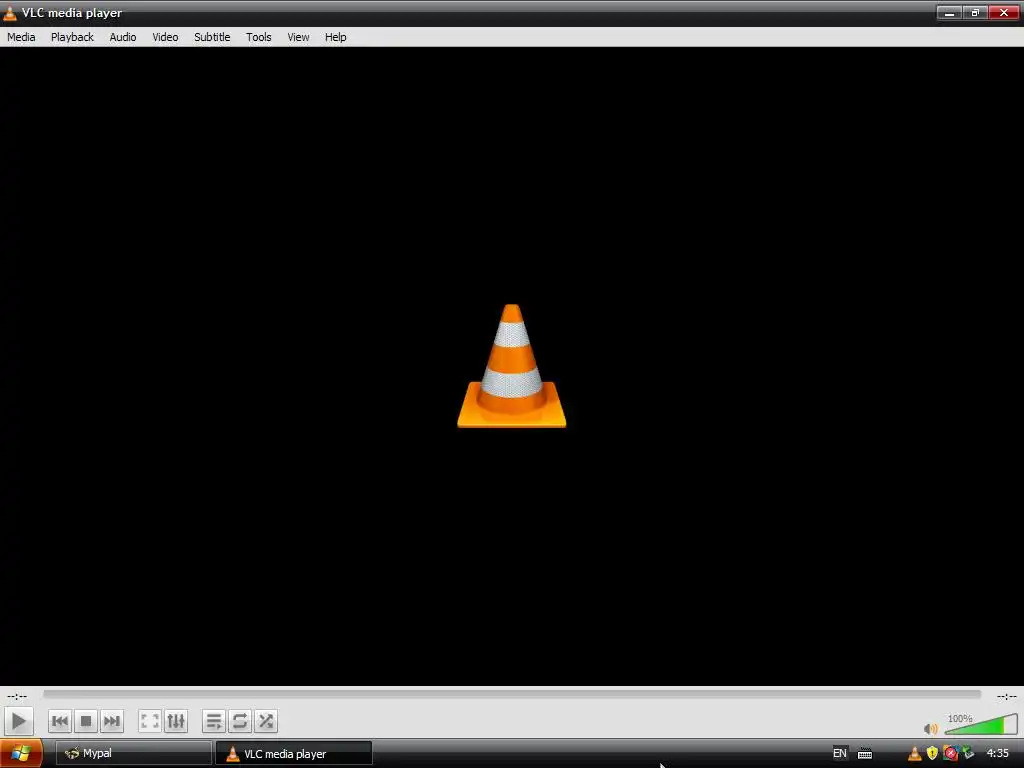Open the Audio menu
1024x768 pixels.
123,37
